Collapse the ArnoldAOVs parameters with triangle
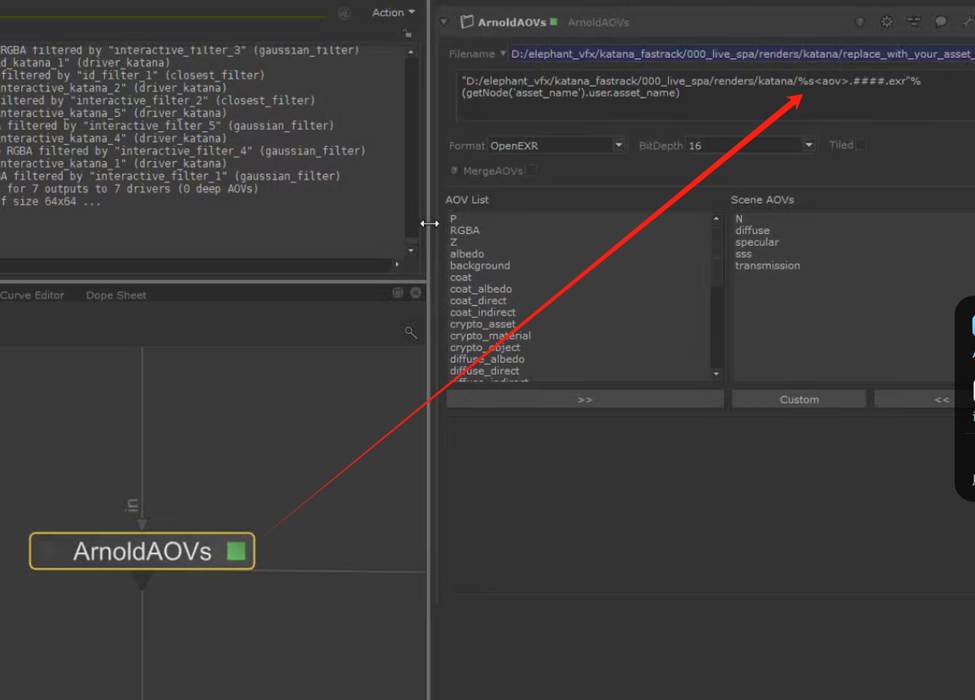The image size is (975, 700). (x=444, y=22)
